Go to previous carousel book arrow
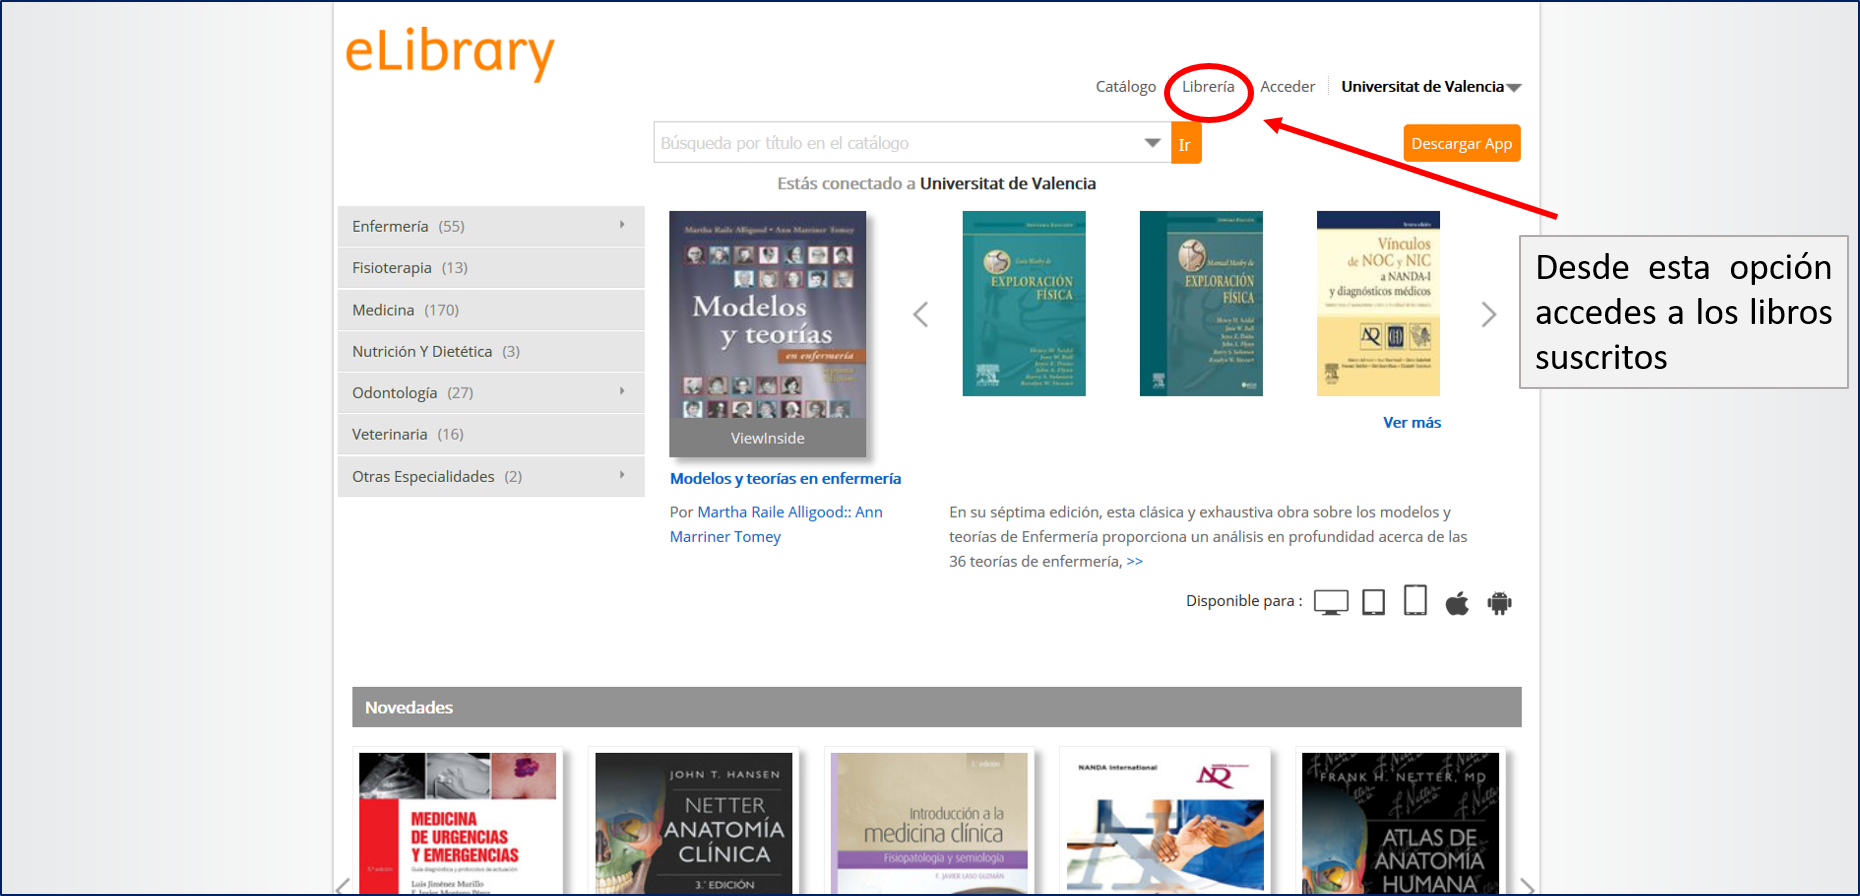 point(921,314)
